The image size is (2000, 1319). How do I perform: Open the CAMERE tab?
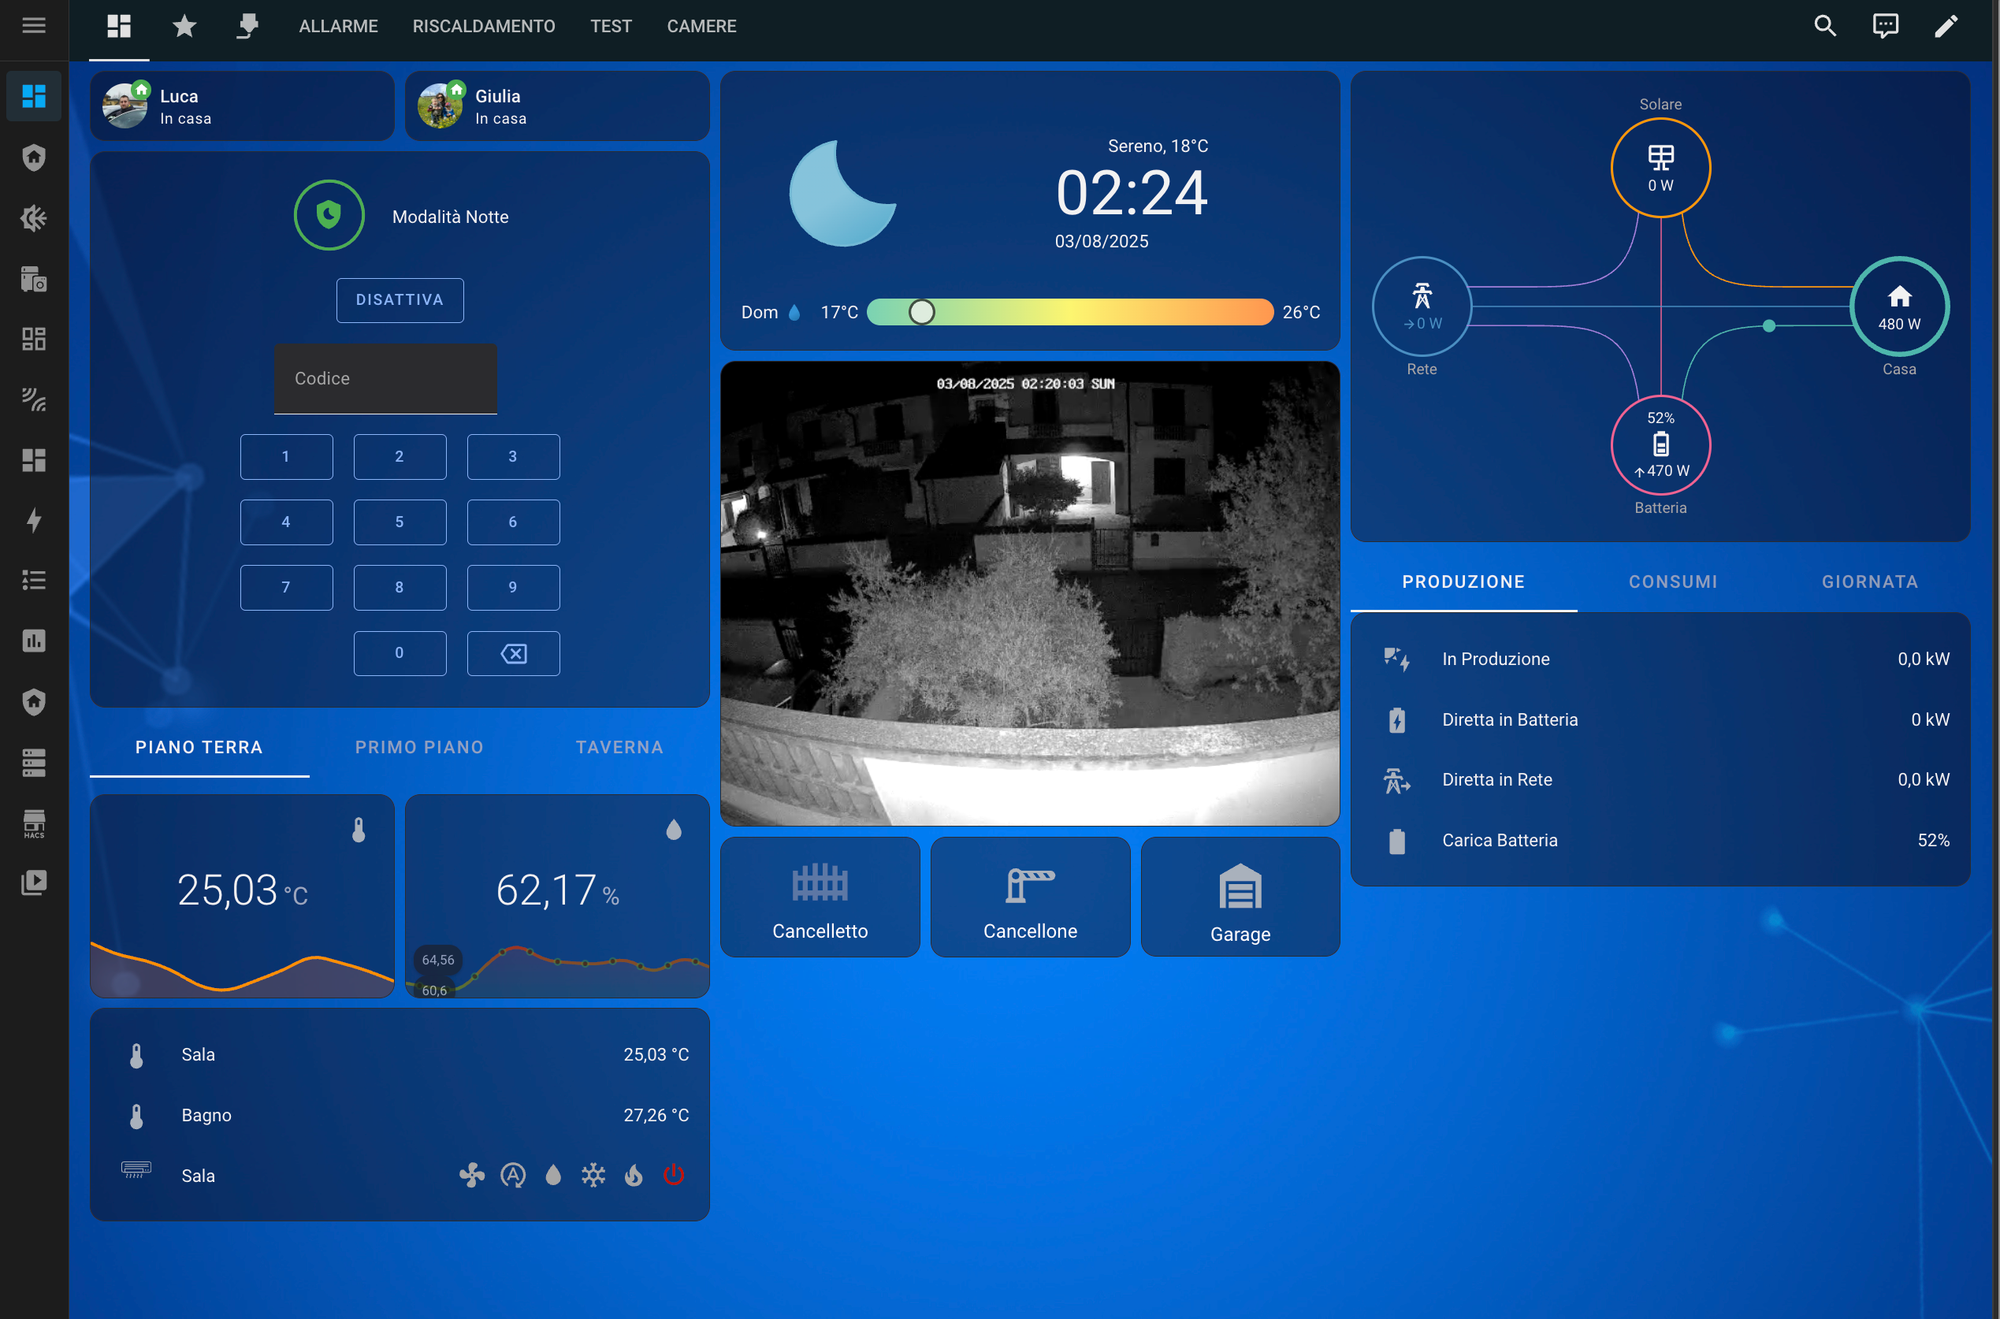pos(702,26)
